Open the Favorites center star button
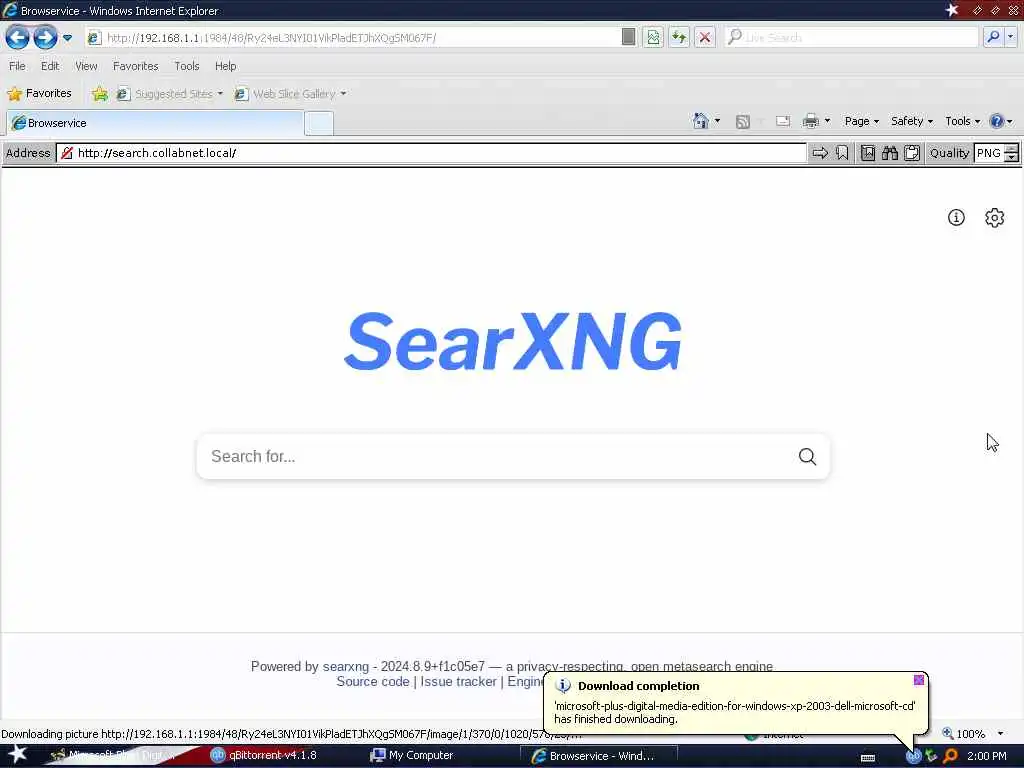 pyautogui.click(x=39, y=93)
